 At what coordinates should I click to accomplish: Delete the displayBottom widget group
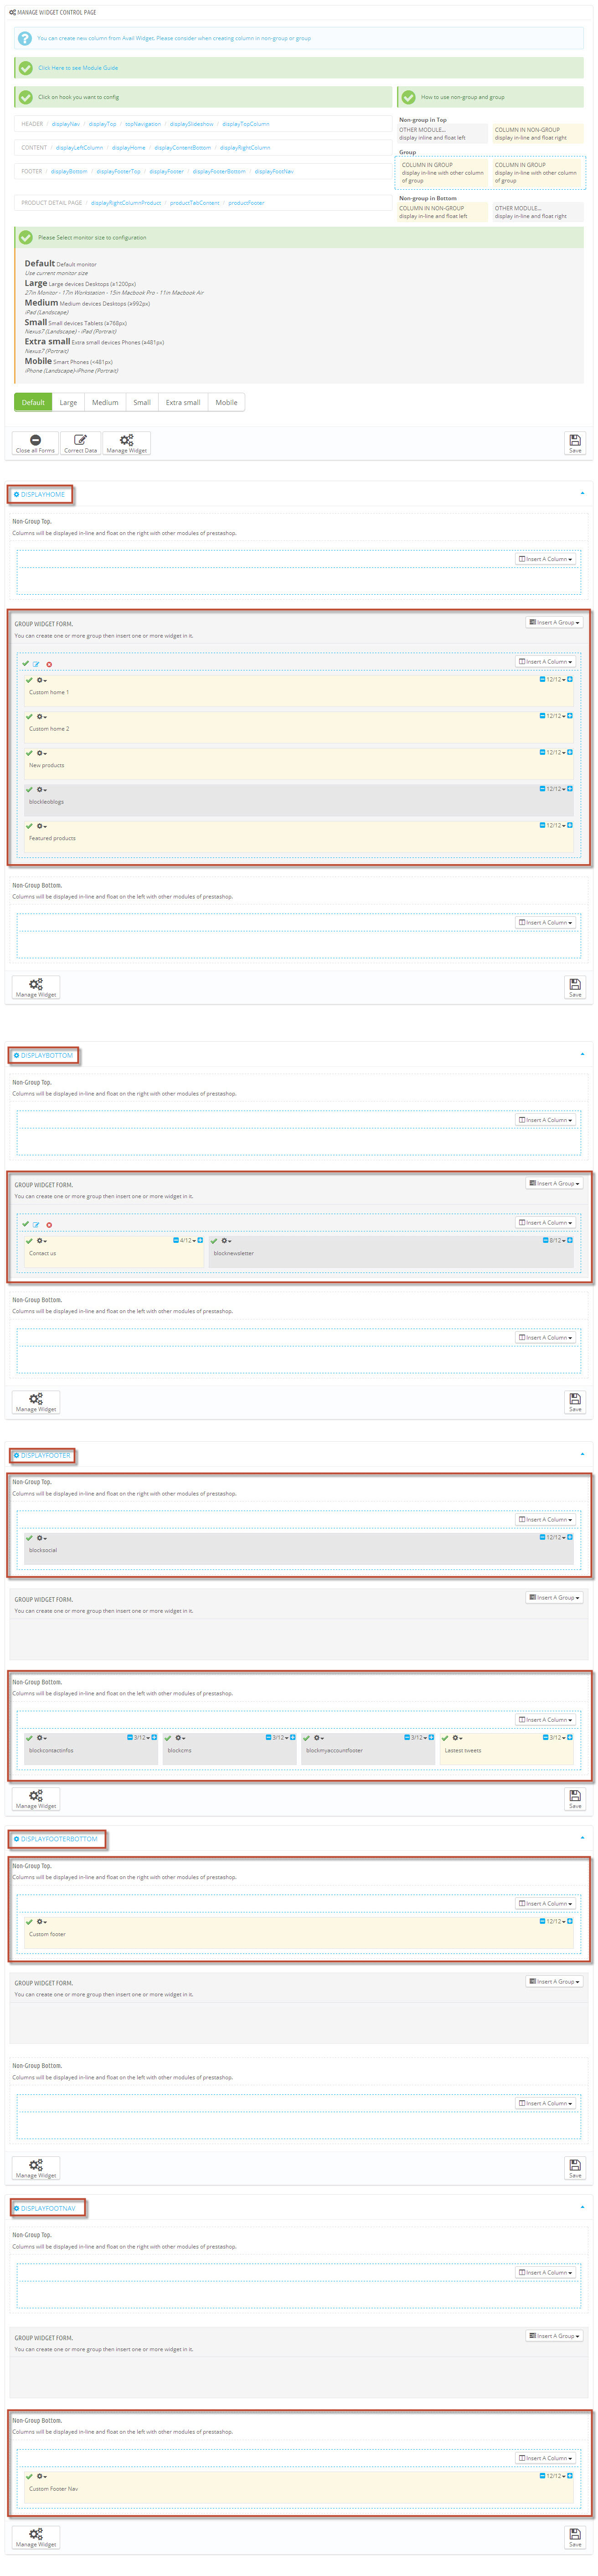[49, 1224]
